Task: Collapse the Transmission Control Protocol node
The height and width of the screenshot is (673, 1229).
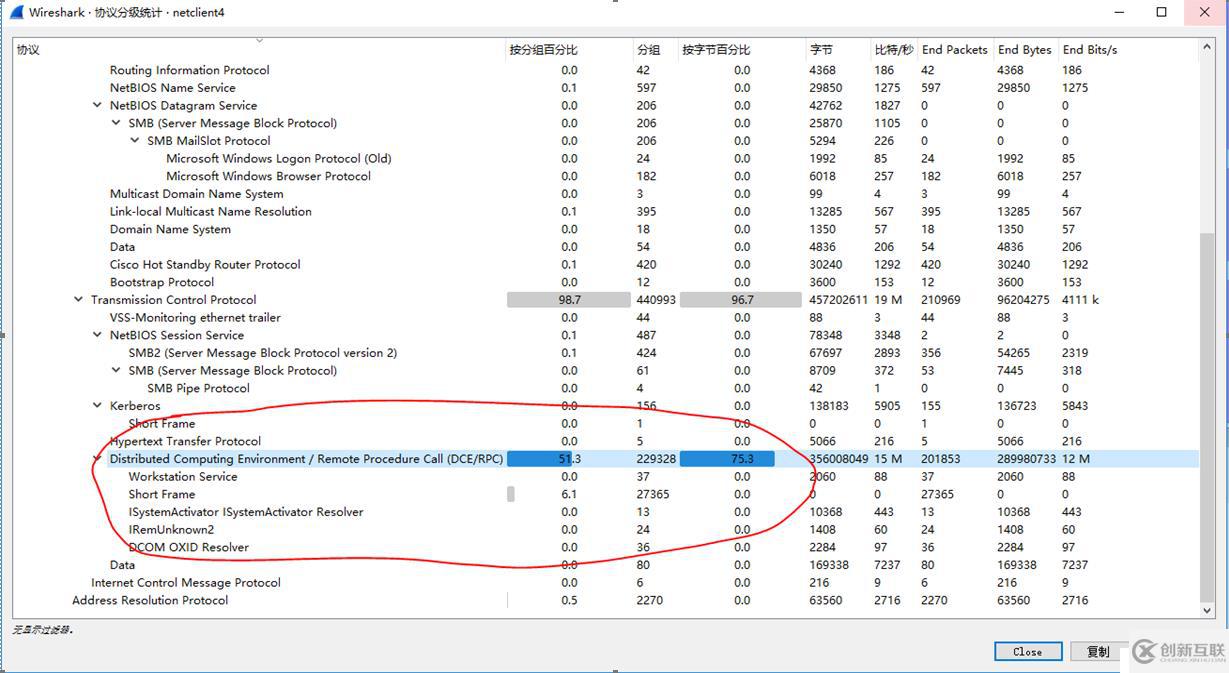Action: coord(78,300)
